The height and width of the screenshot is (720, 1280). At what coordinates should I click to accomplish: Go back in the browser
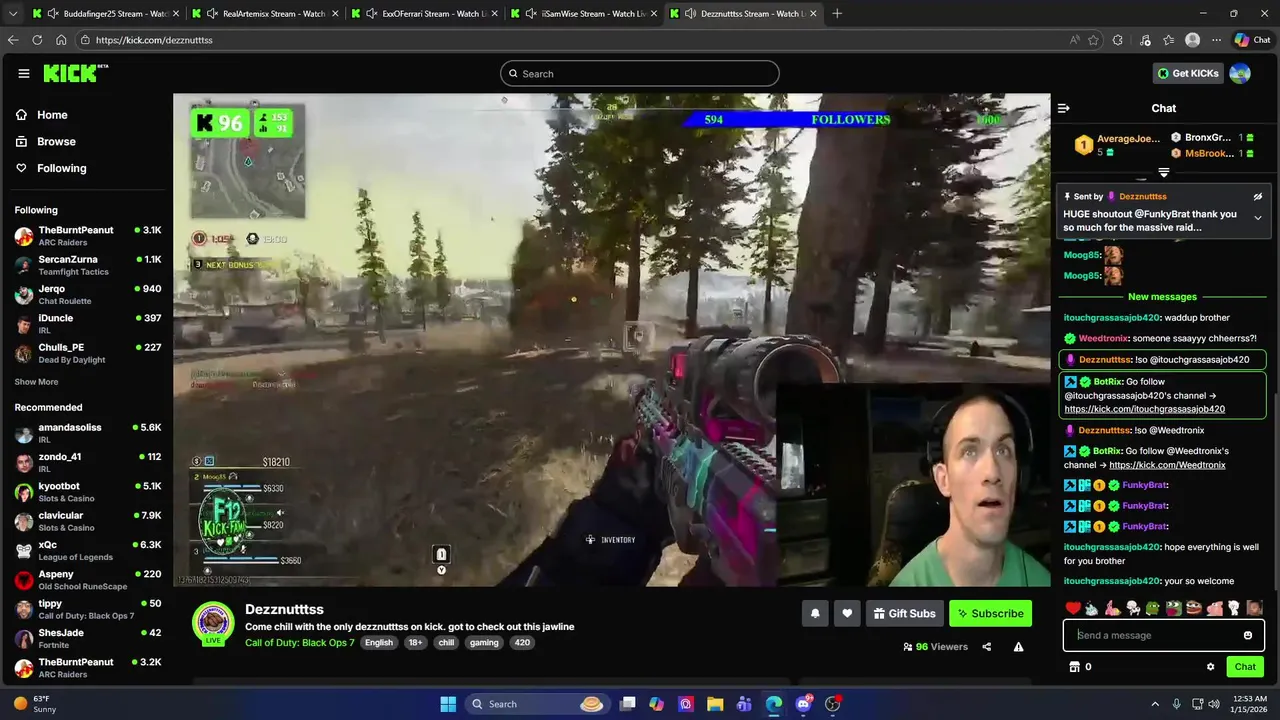13,40
